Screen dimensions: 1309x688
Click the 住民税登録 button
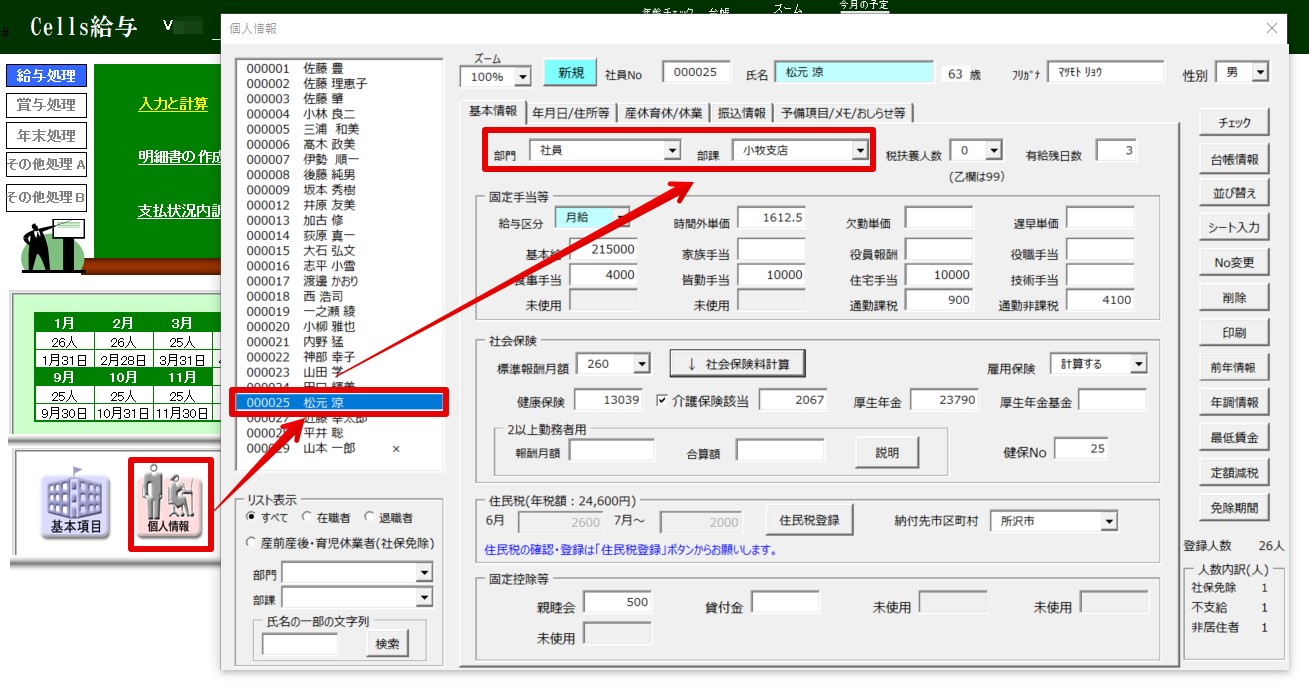coord(808,520)
